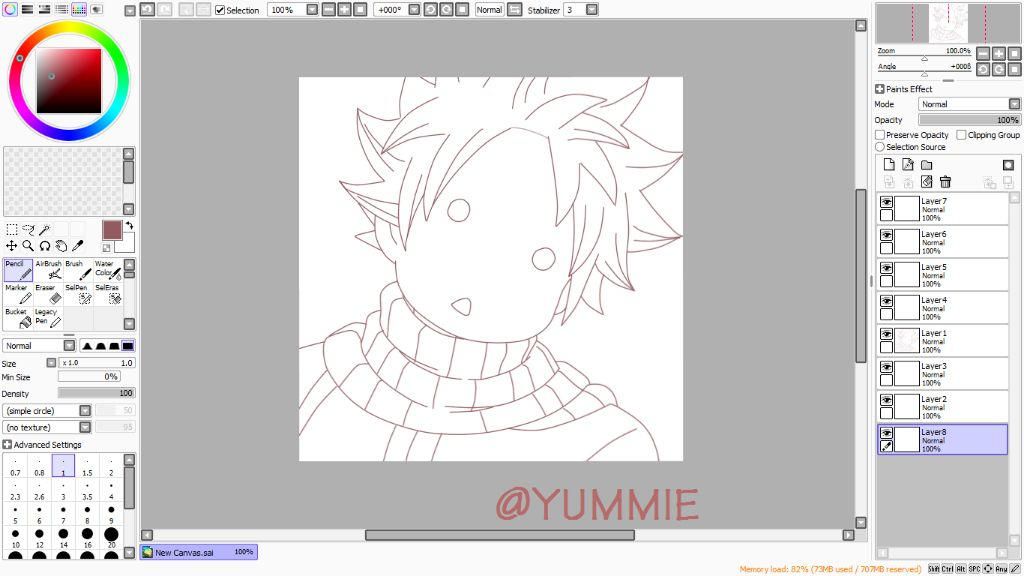The width and height of the screenshot is (1024, 576).
Task: Select the Zoom magnifier tool
Action: coord(28,246)
